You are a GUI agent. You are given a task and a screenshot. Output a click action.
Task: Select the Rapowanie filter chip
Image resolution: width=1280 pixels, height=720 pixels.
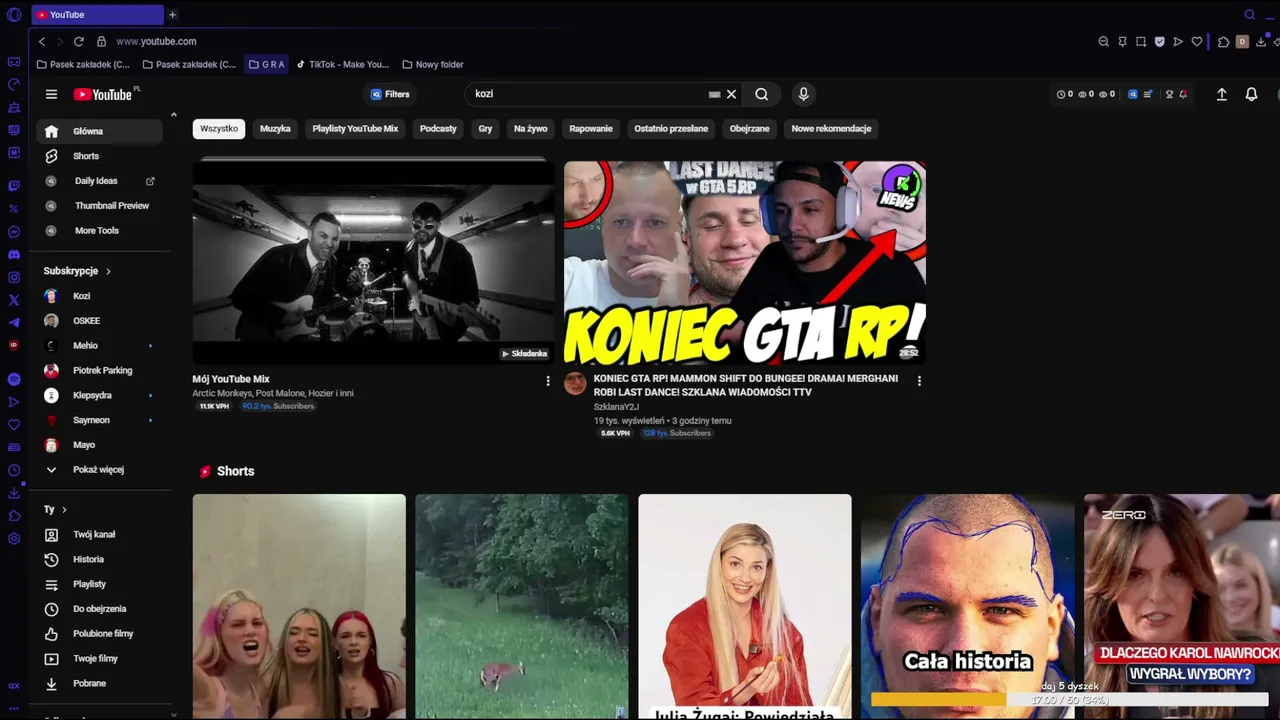coord(591,128)
